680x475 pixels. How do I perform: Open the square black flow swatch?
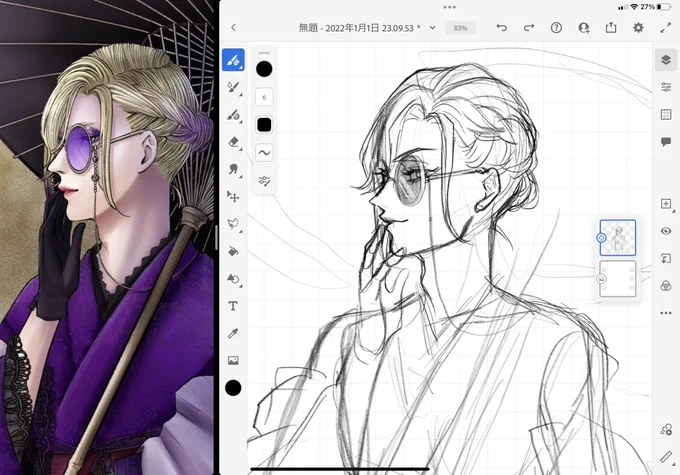click(x=264, y=125)
